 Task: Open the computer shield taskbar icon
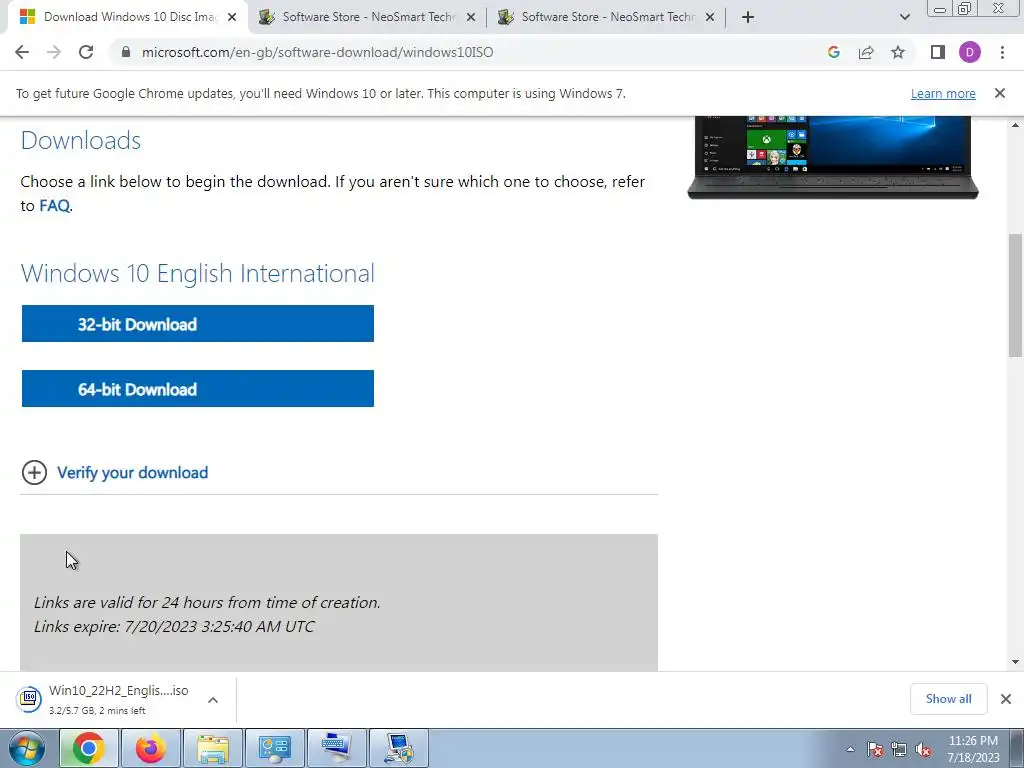click(398, 748)
